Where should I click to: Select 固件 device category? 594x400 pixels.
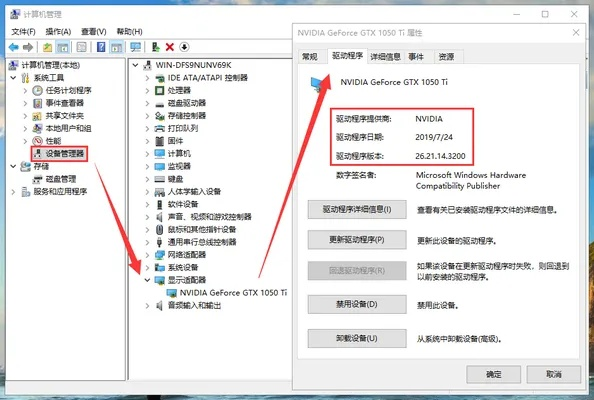pyautogui.click(x=175, y=141)
